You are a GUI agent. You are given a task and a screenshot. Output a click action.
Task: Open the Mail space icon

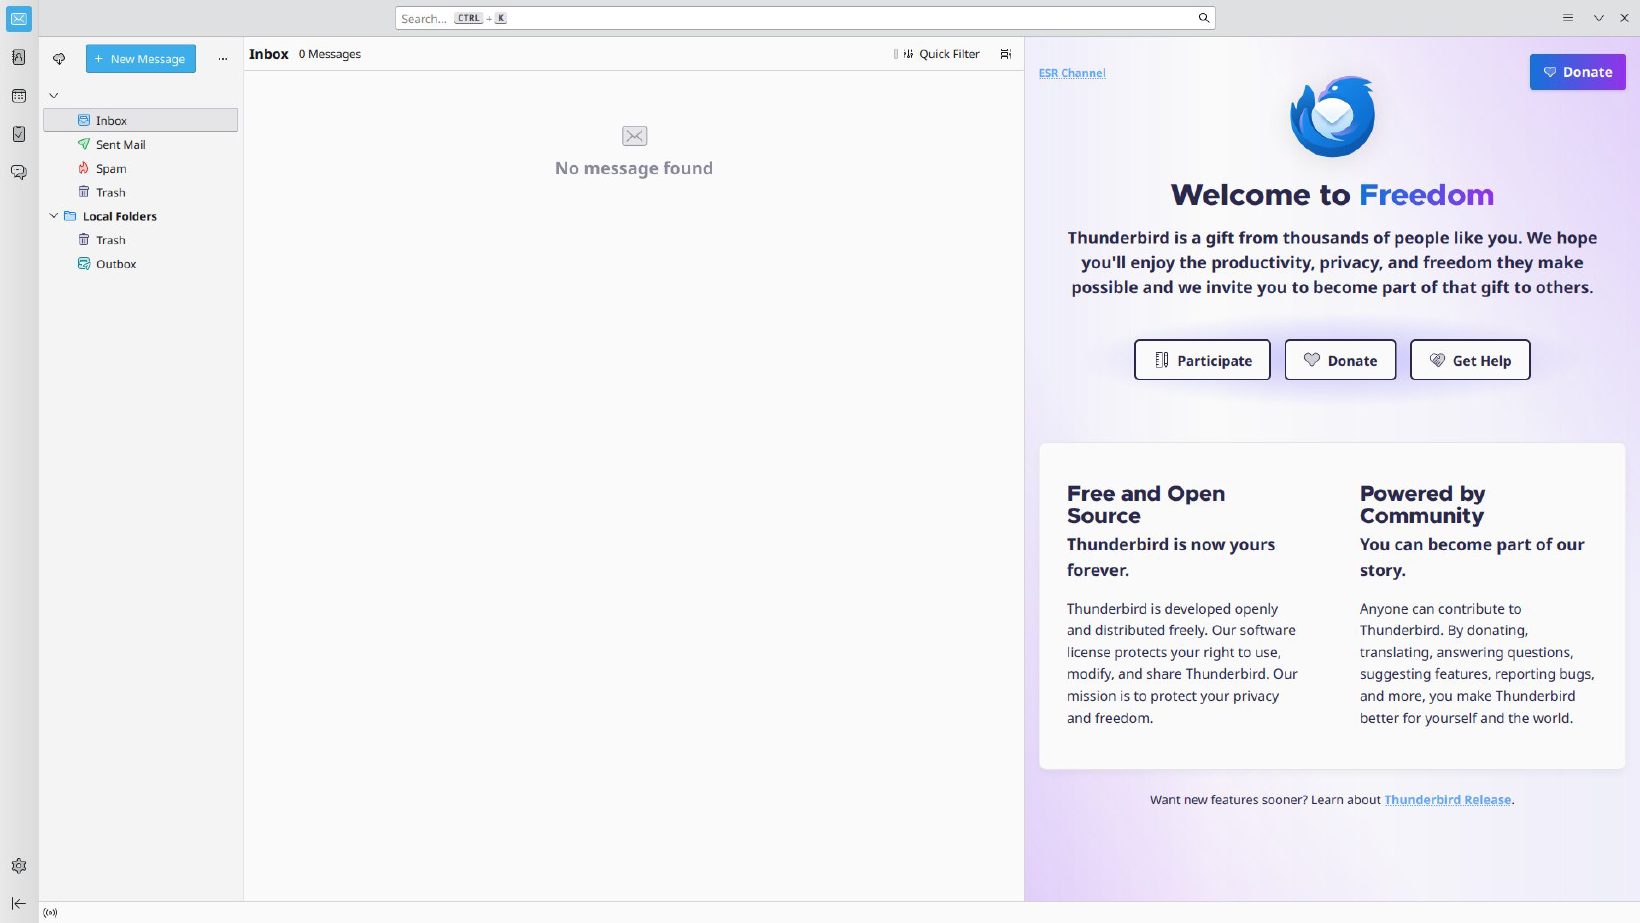tap(19, 19)
